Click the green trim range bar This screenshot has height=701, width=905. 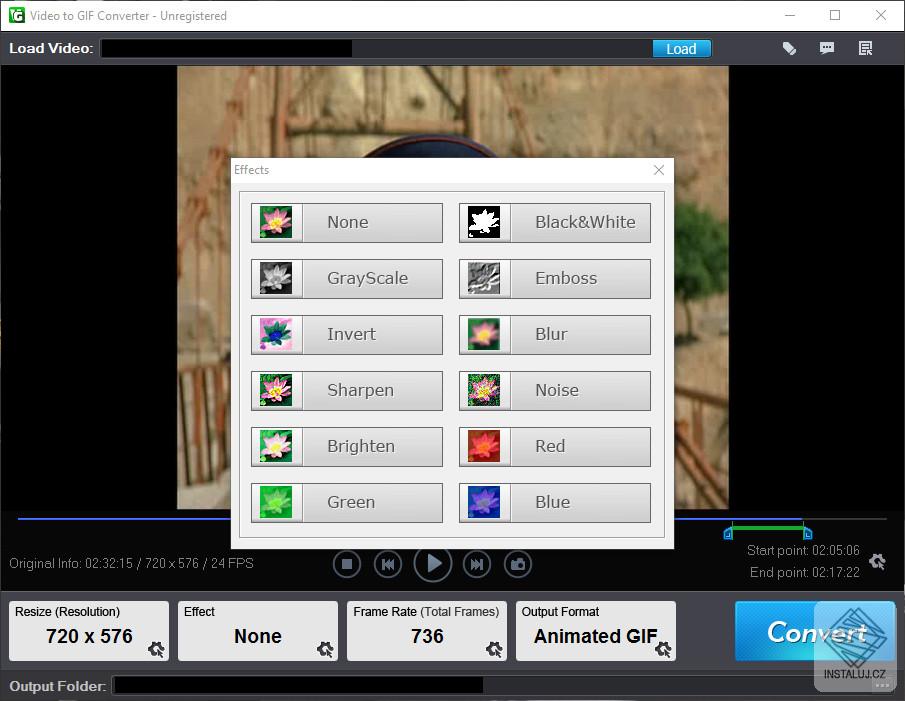[x=768, y=528]
